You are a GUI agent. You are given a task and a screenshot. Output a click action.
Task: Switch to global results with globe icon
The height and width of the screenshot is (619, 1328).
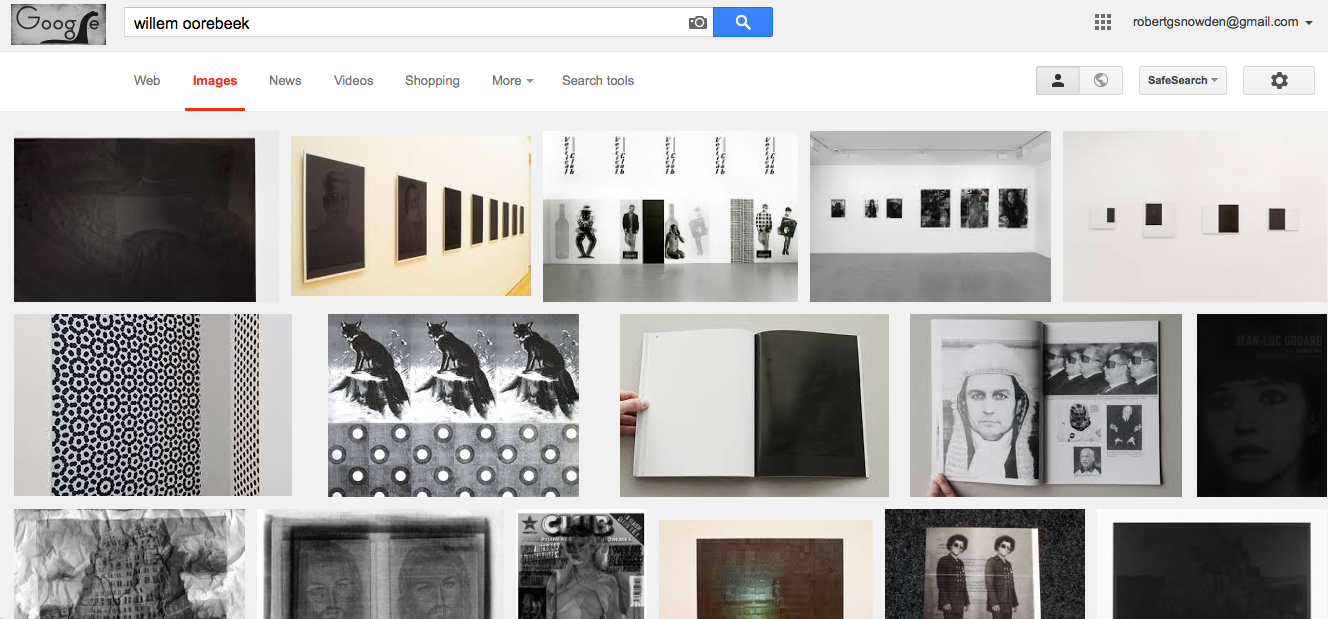click(1101, 81)
